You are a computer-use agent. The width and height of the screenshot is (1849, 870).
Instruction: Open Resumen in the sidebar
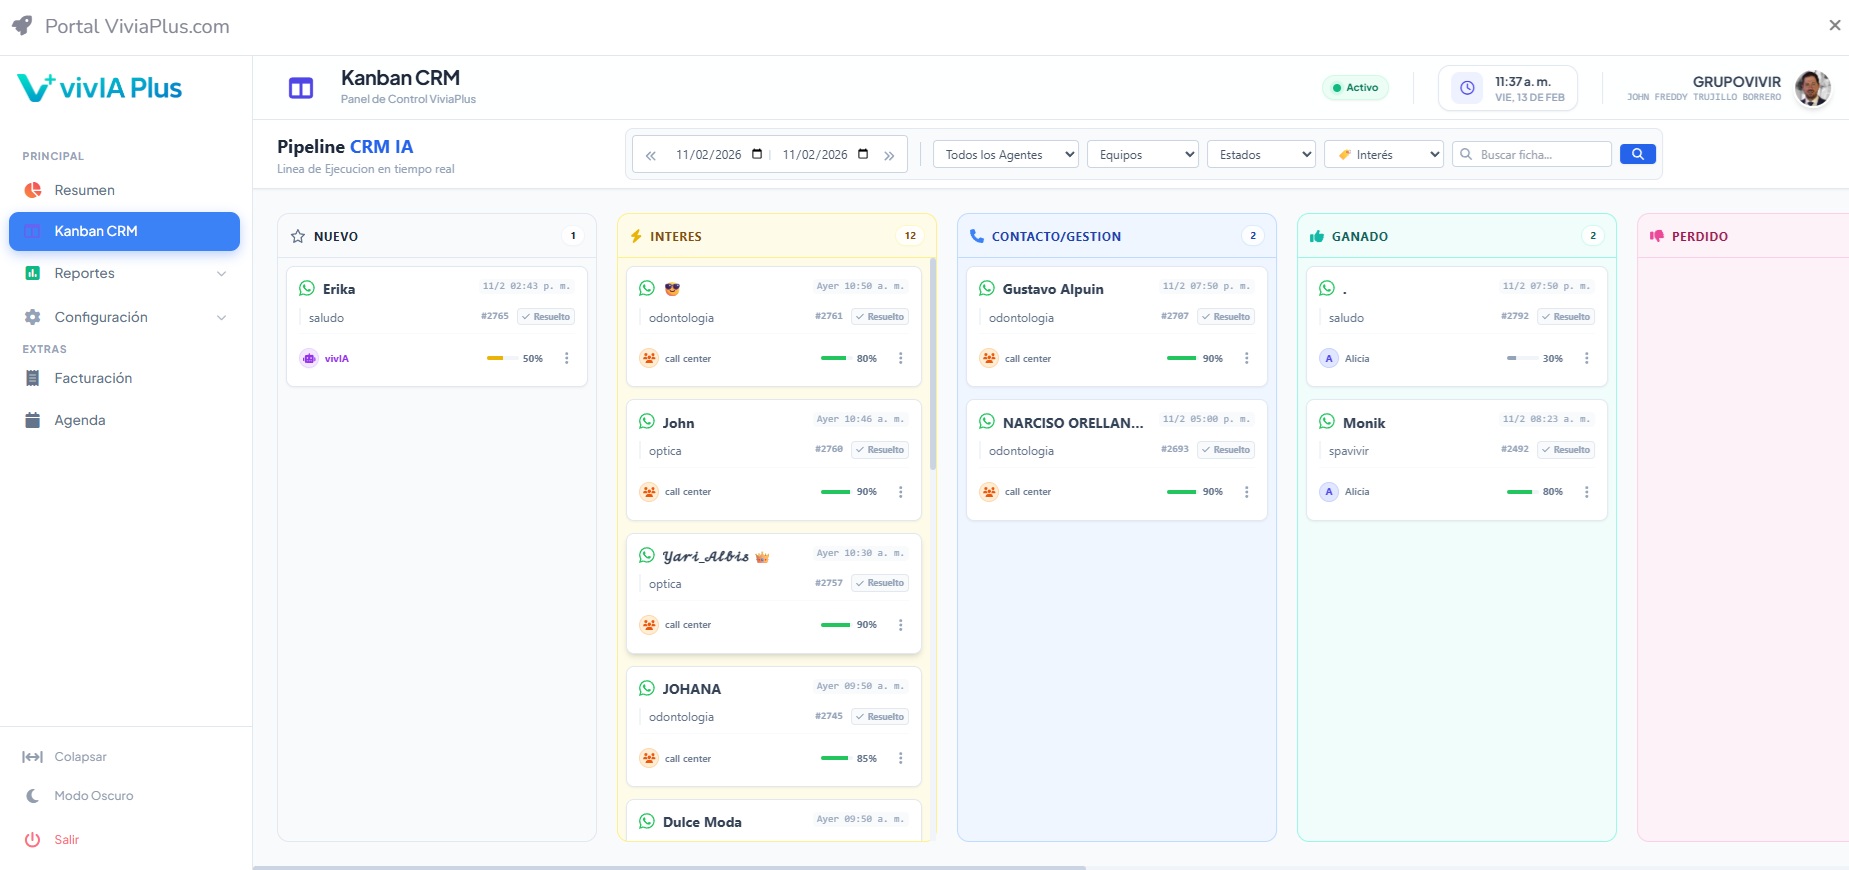point(84,190)
